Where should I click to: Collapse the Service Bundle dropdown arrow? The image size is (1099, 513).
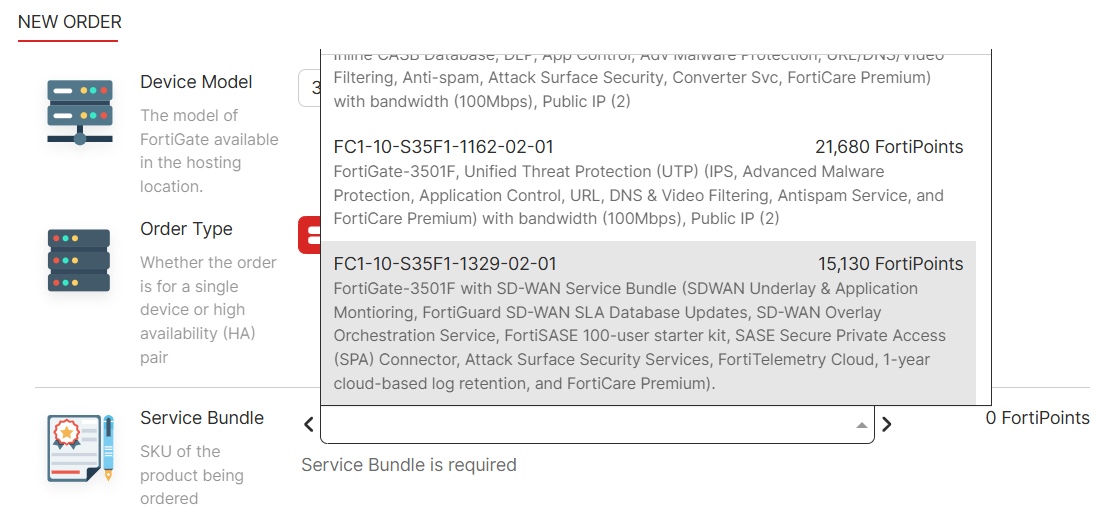(862, 425)
